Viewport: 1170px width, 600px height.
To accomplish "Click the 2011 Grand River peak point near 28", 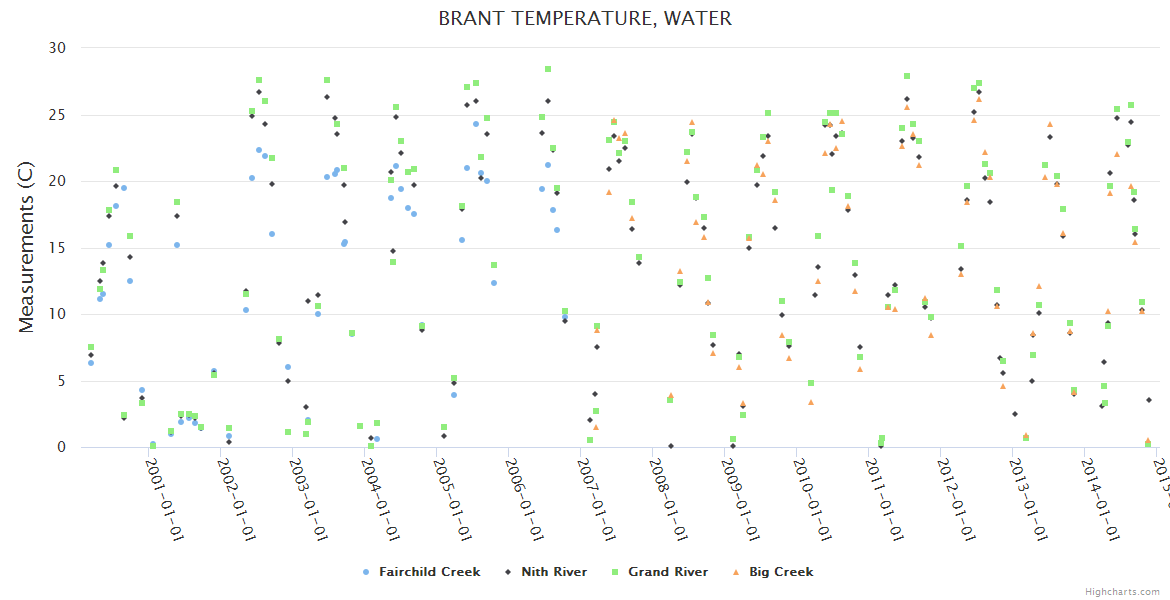I will click(x=907, y=76).
